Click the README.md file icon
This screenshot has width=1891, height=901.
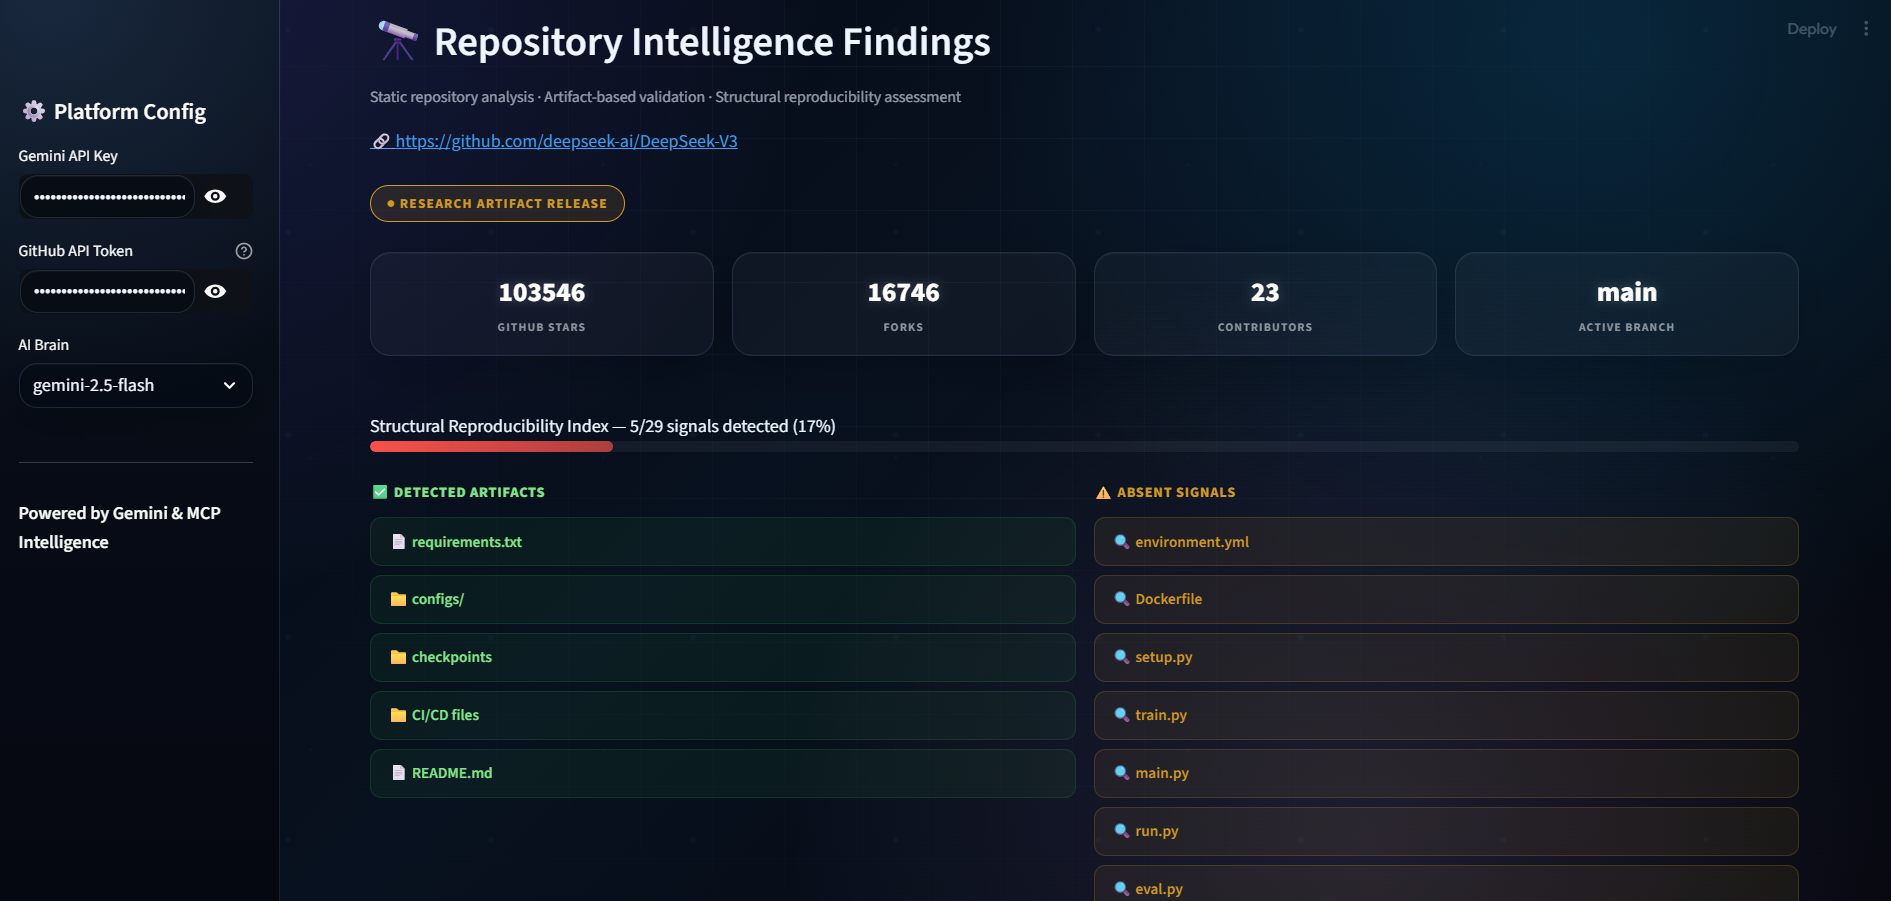(399, 773)
